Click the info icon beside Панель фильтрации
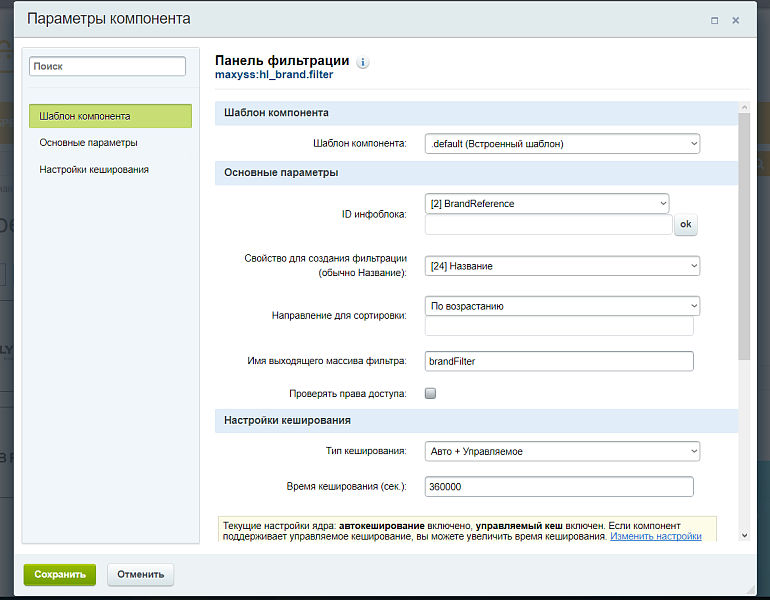The width and height of the screenshot is (770, 600). (x=363, y=62)
